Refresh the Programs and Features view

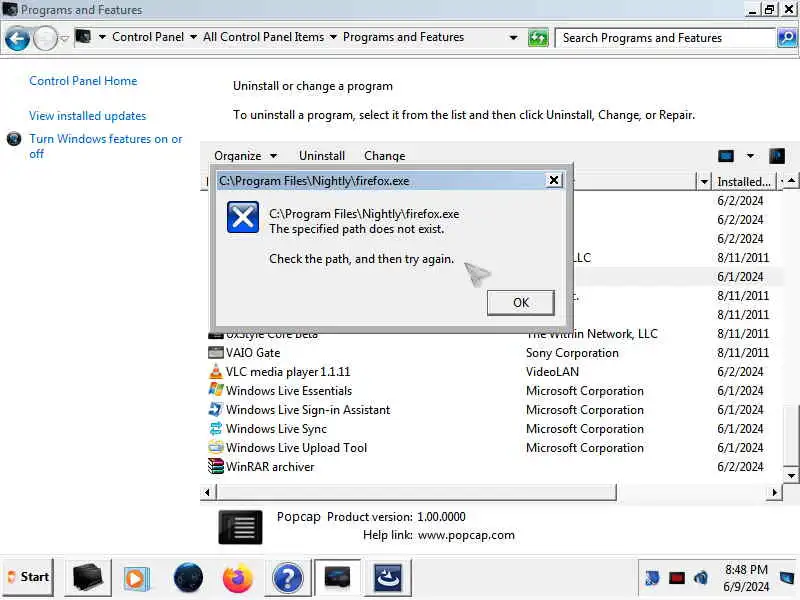pos(538,38)
